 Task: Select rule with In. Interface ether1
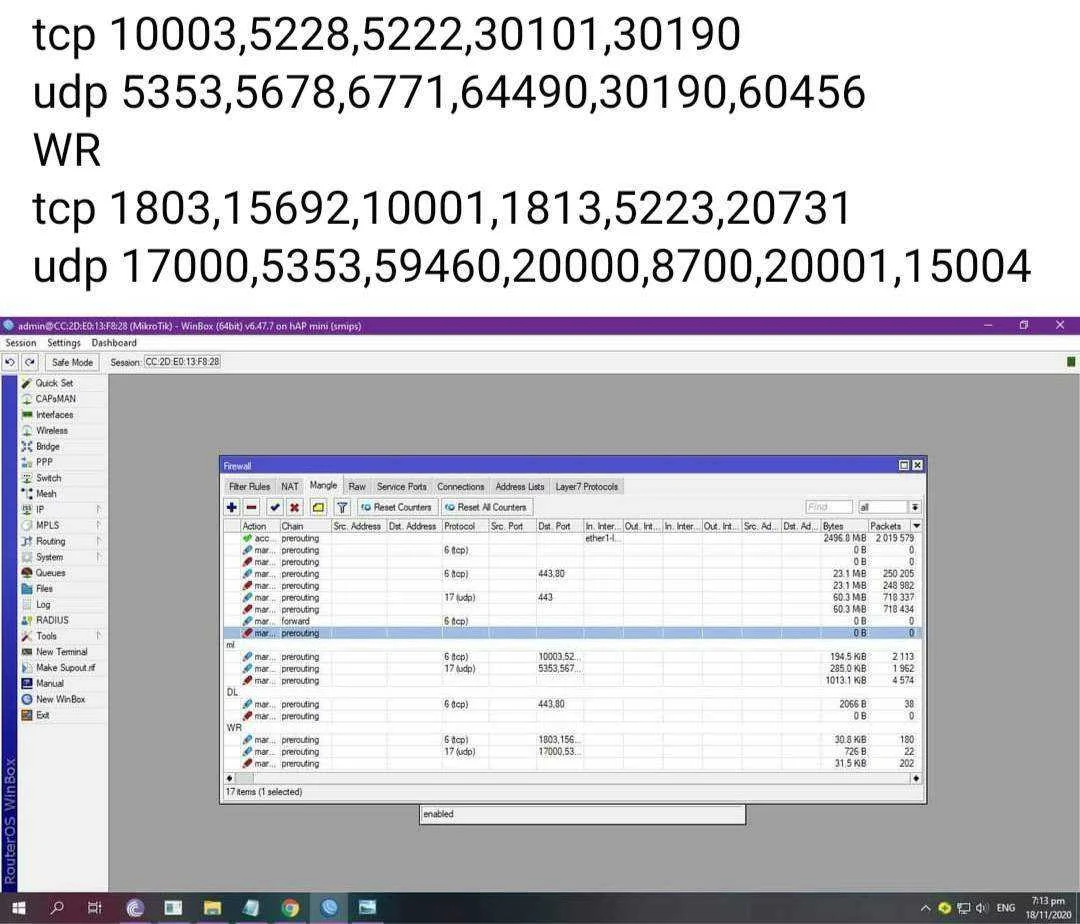(x=573, y=538)
